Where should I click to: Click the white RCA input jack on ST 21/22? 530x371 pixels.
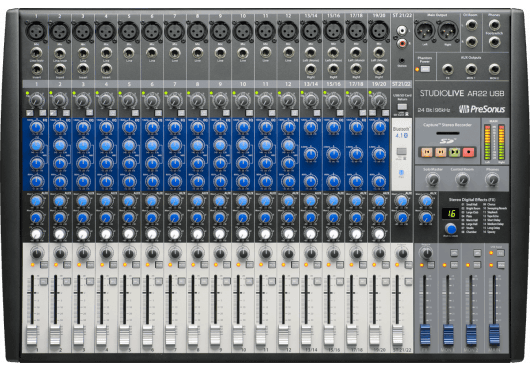(x=402, y=31)
